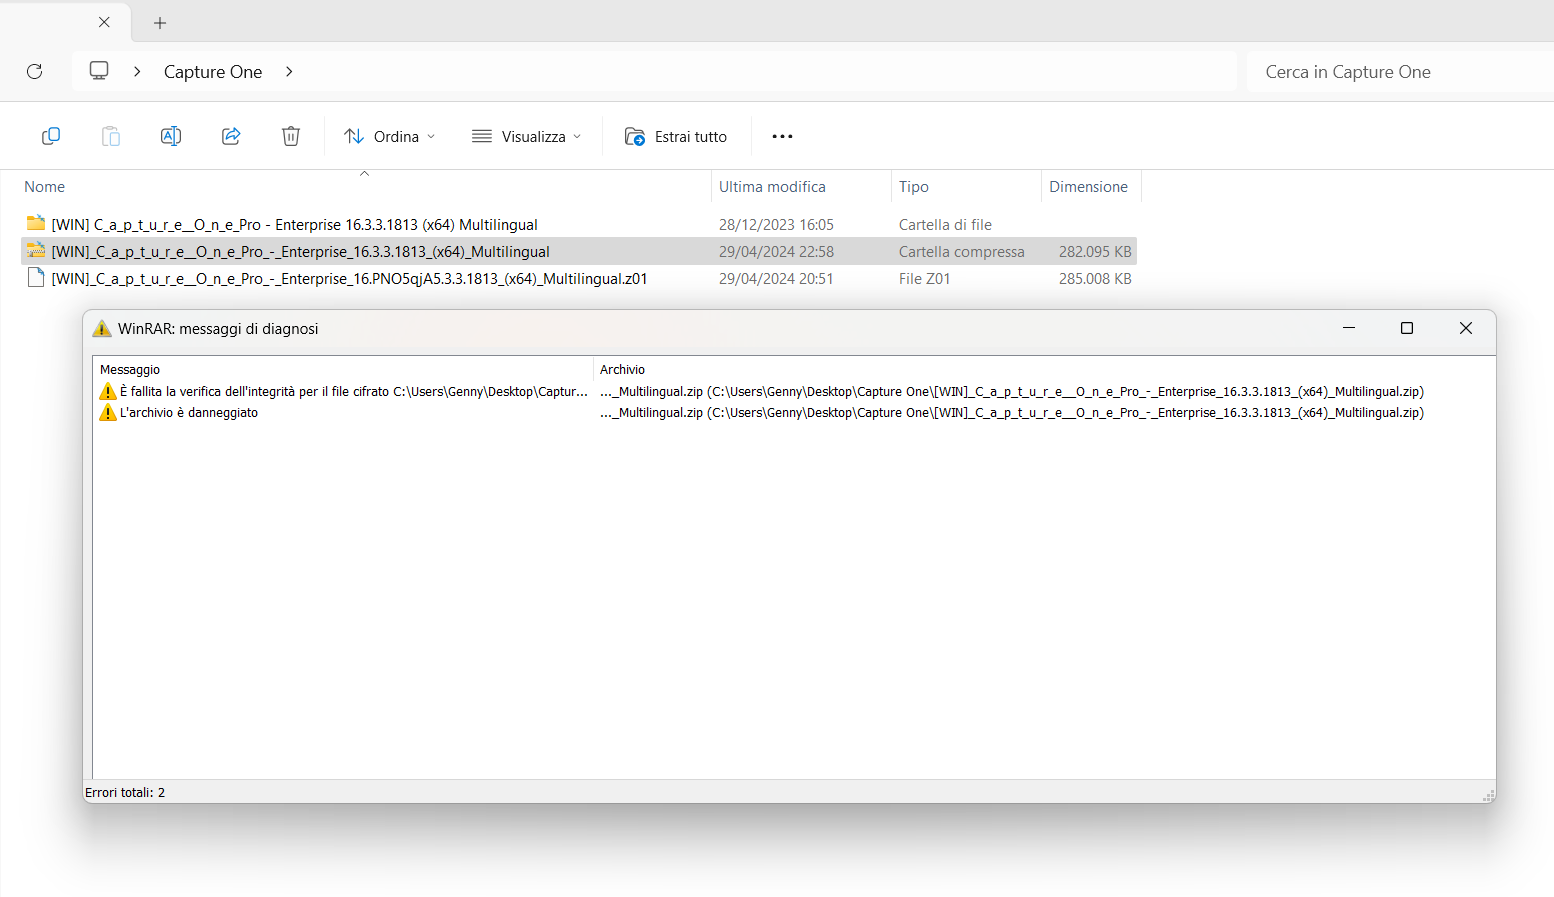Sort by Dimensione column header
This screenshot has height=897, width=1554.
tap(1088, 187)
